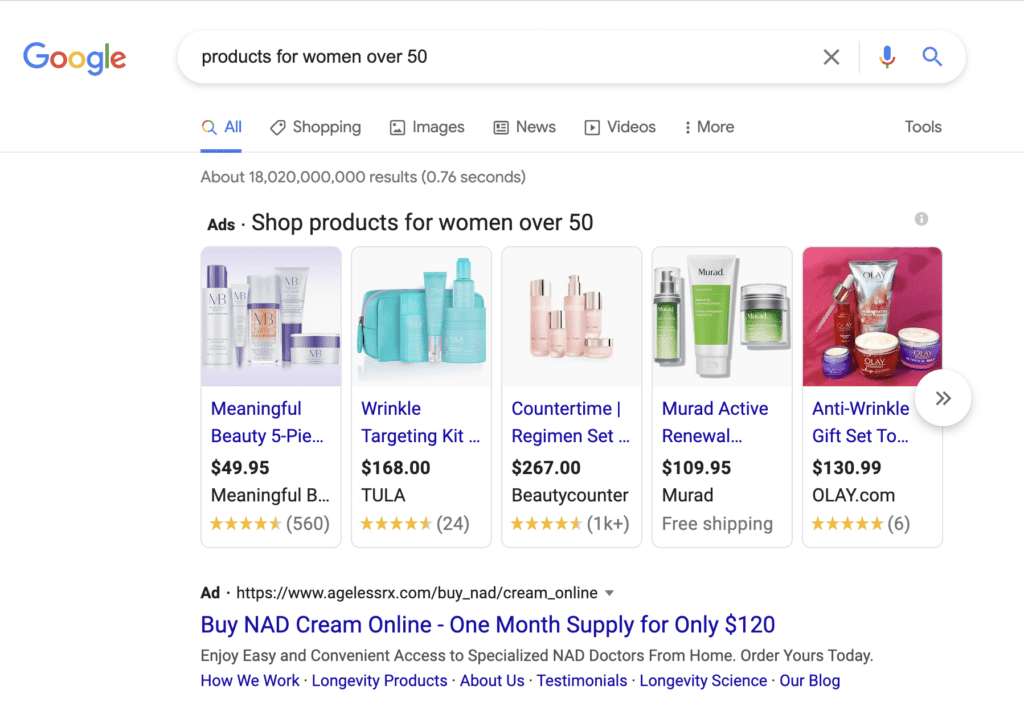
Task: Open the Longevity Products sitelink
Action: click(x=379, y=681)
